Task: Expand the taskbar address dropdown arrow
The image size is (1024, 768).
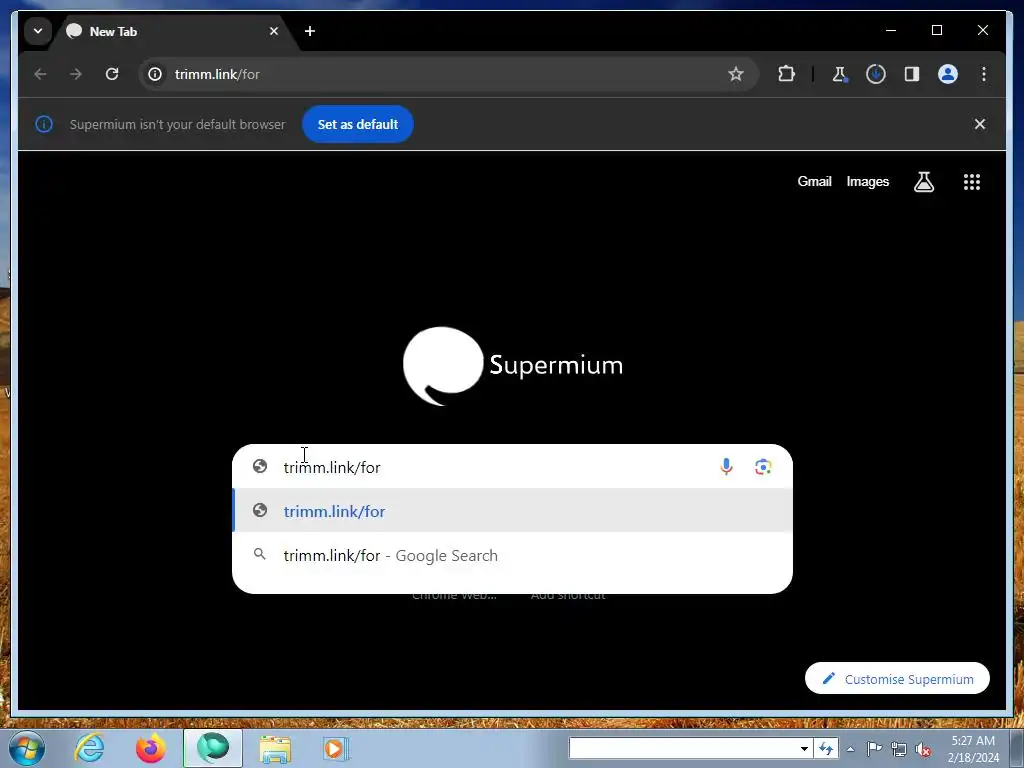Action: pos(805,748)
